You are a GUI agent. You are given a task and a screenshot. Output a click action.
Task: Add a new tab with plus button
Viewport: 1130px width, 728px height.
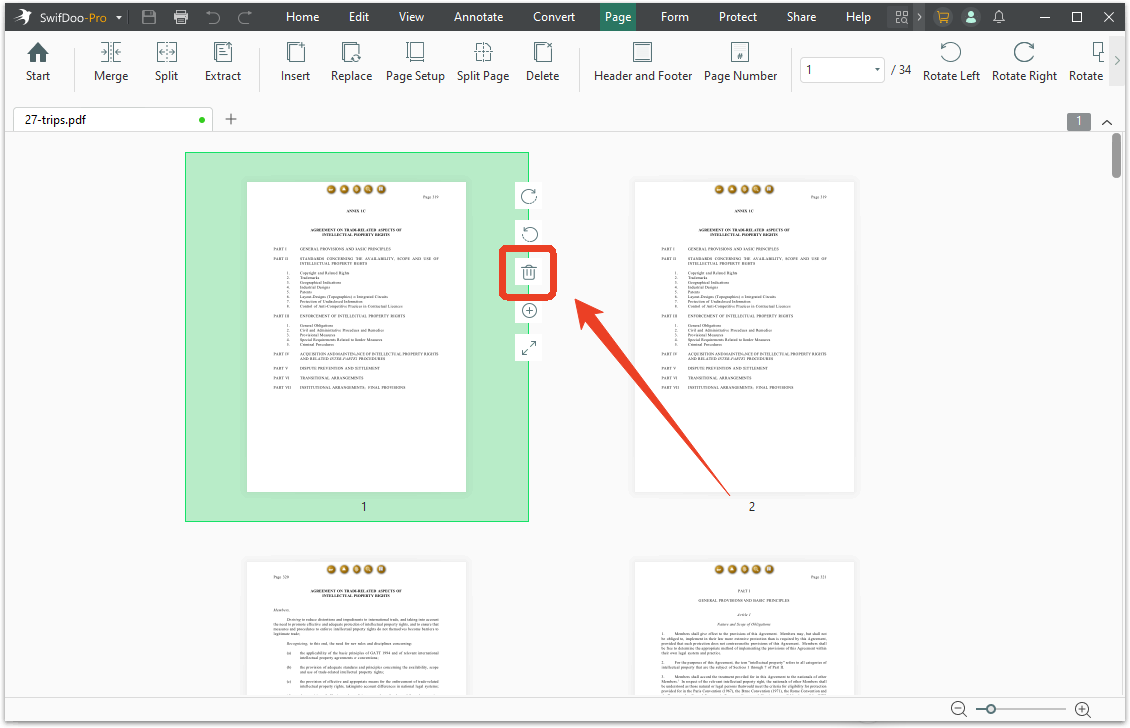tap(231, 119)
